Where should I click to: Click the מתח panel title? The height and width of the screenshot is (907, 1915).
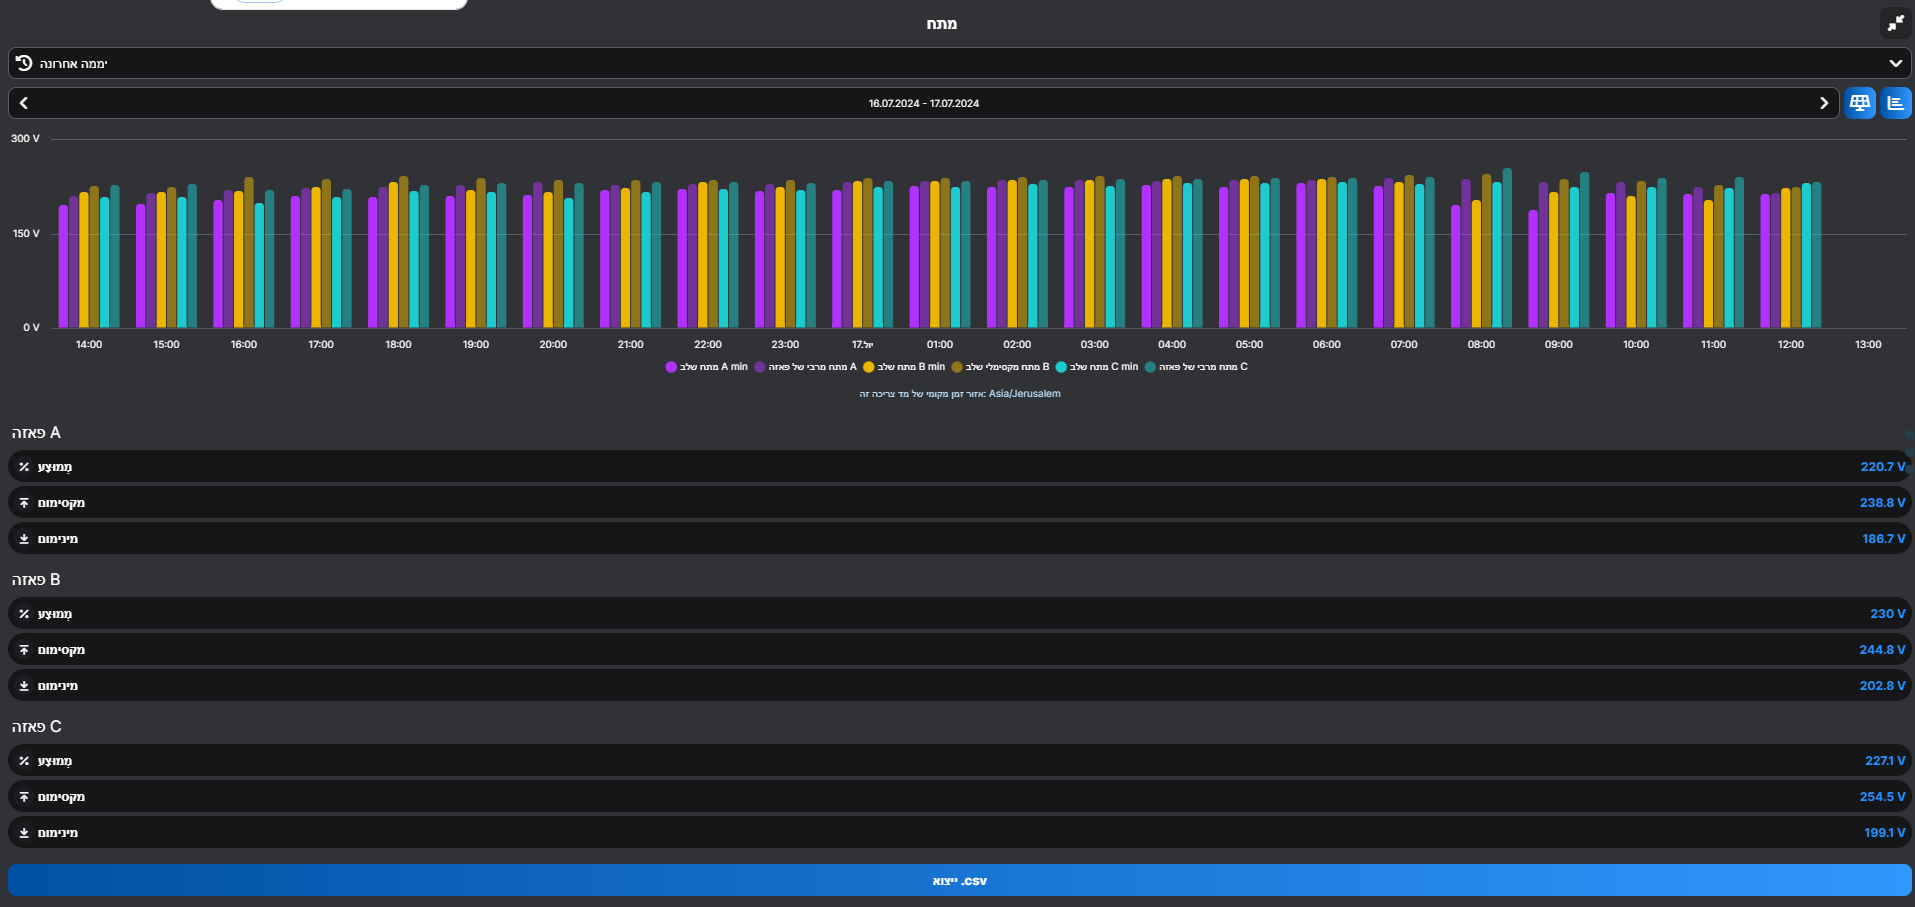click(941, 24)
